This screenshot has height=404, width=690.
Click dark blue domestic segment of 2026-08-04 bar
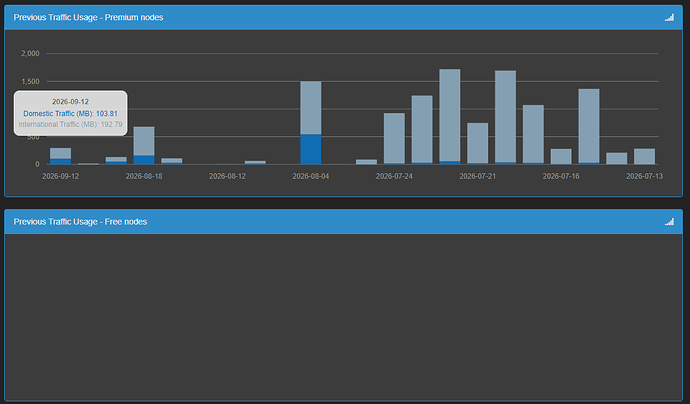coord(311,149)
